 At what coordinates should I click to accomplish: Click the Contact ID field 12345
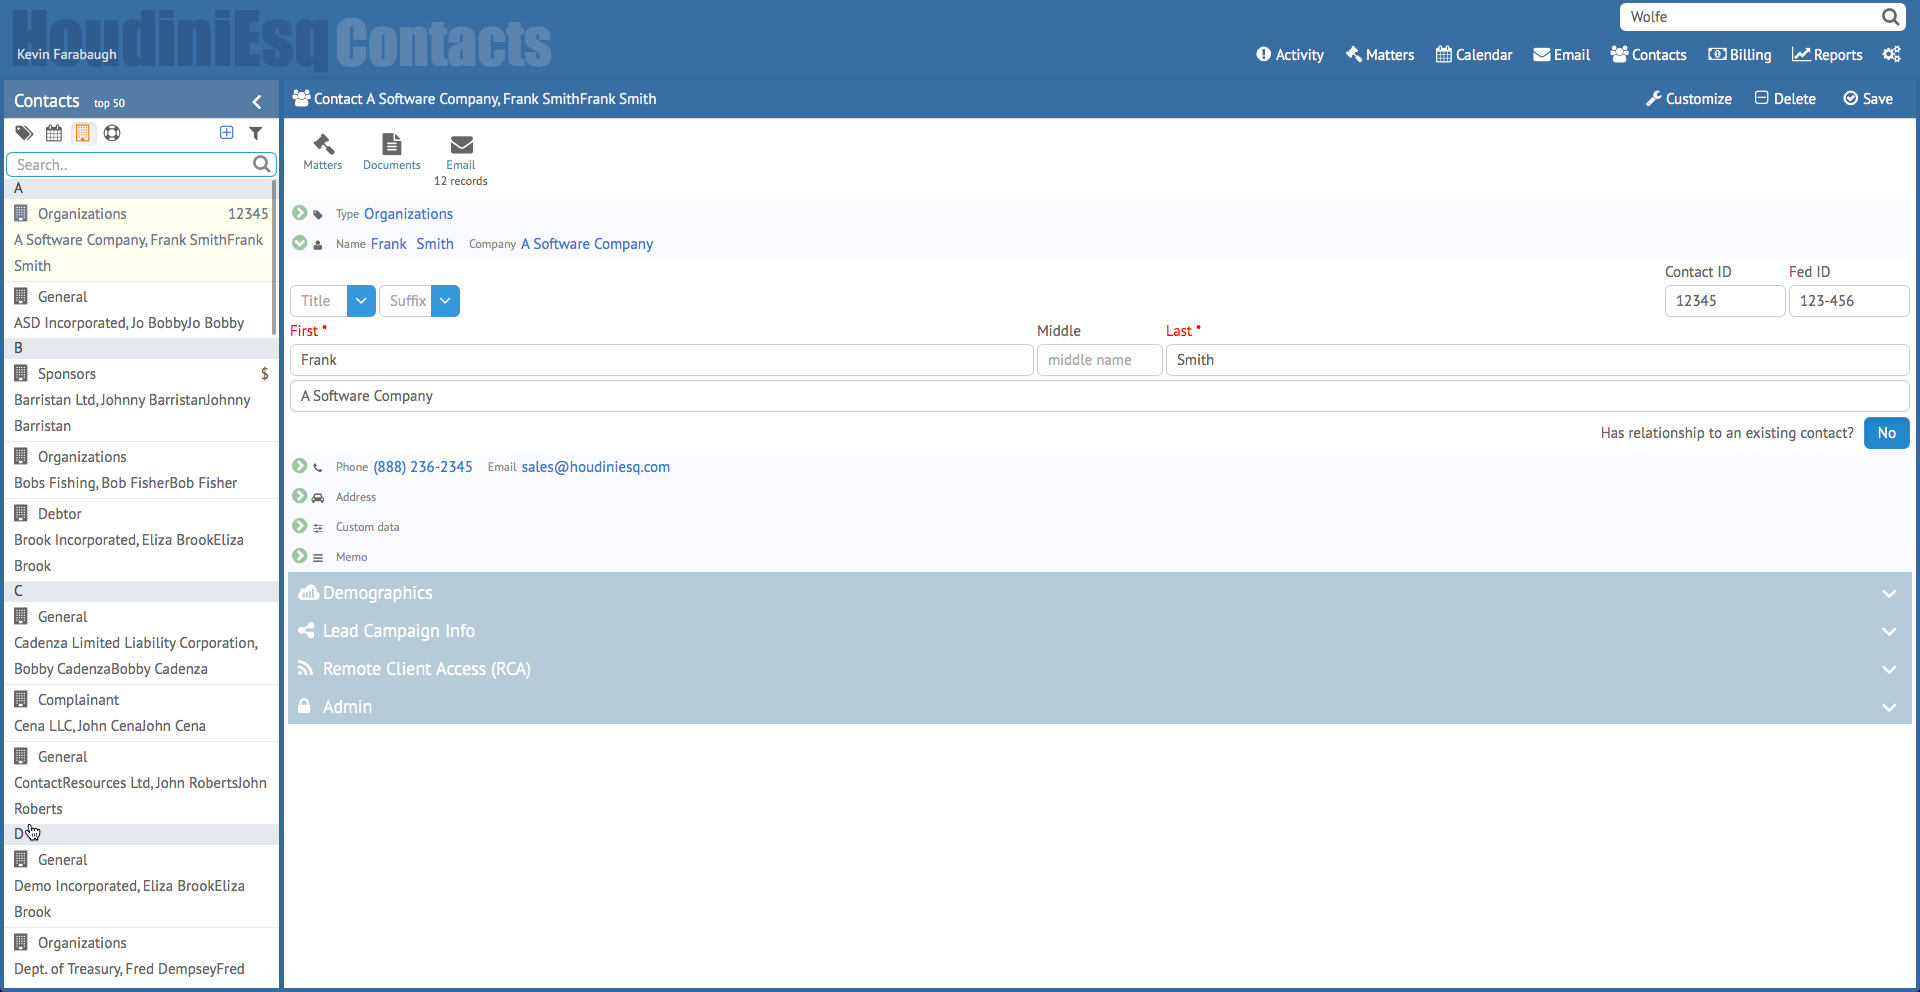tap(1724, 301)
